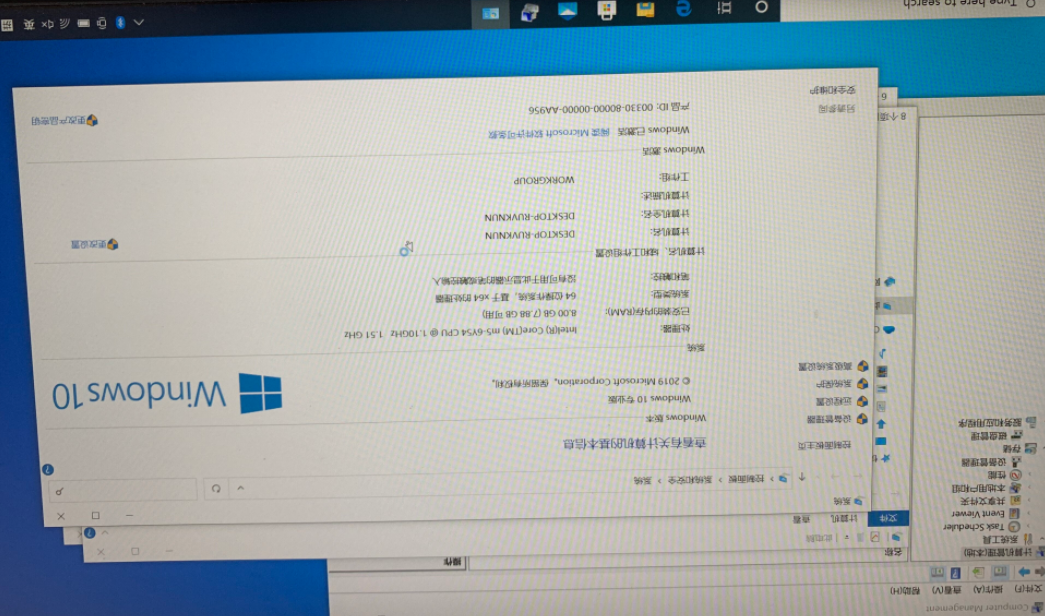Select 磁盘管理 in the console tree

988,436
